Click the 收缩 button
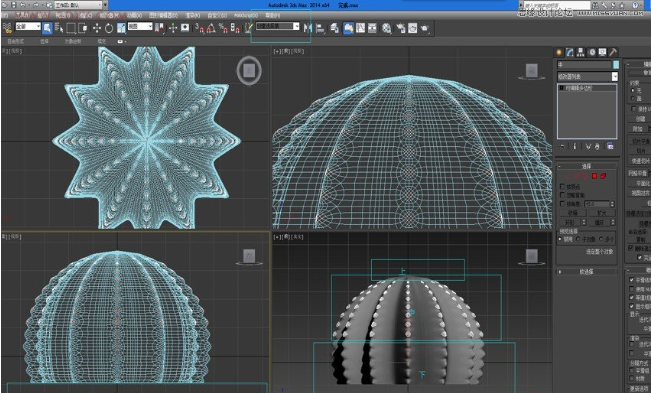This screenshot has width=651, height=393. [573, 213]
